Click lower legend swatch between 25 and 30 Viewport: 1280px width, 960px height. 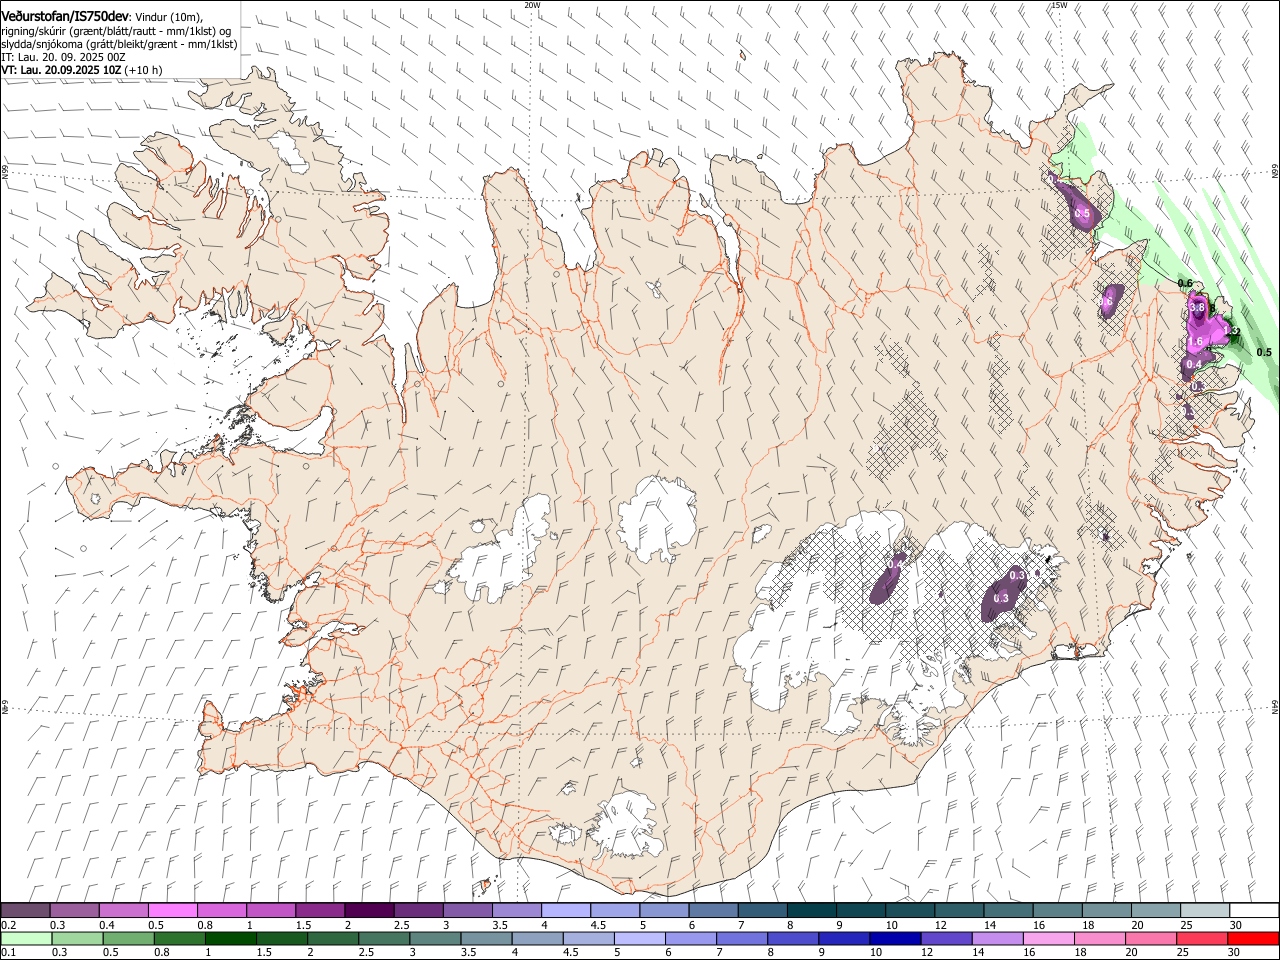1201,939
